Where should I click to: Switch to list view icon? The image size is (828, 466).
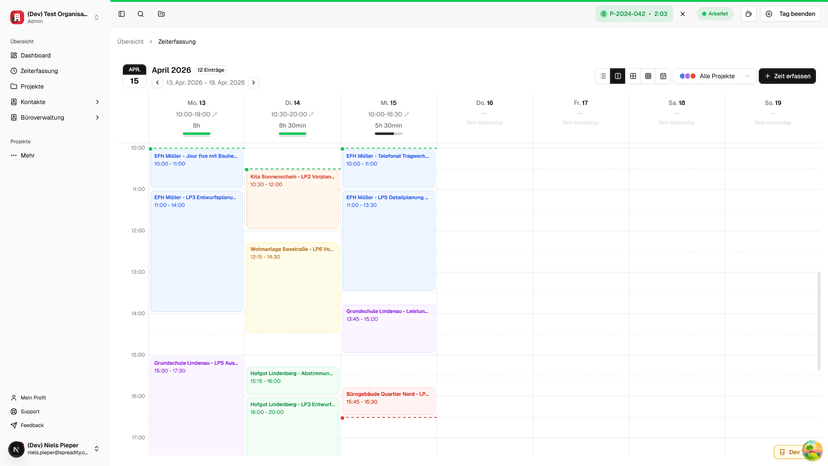[603, 76]
